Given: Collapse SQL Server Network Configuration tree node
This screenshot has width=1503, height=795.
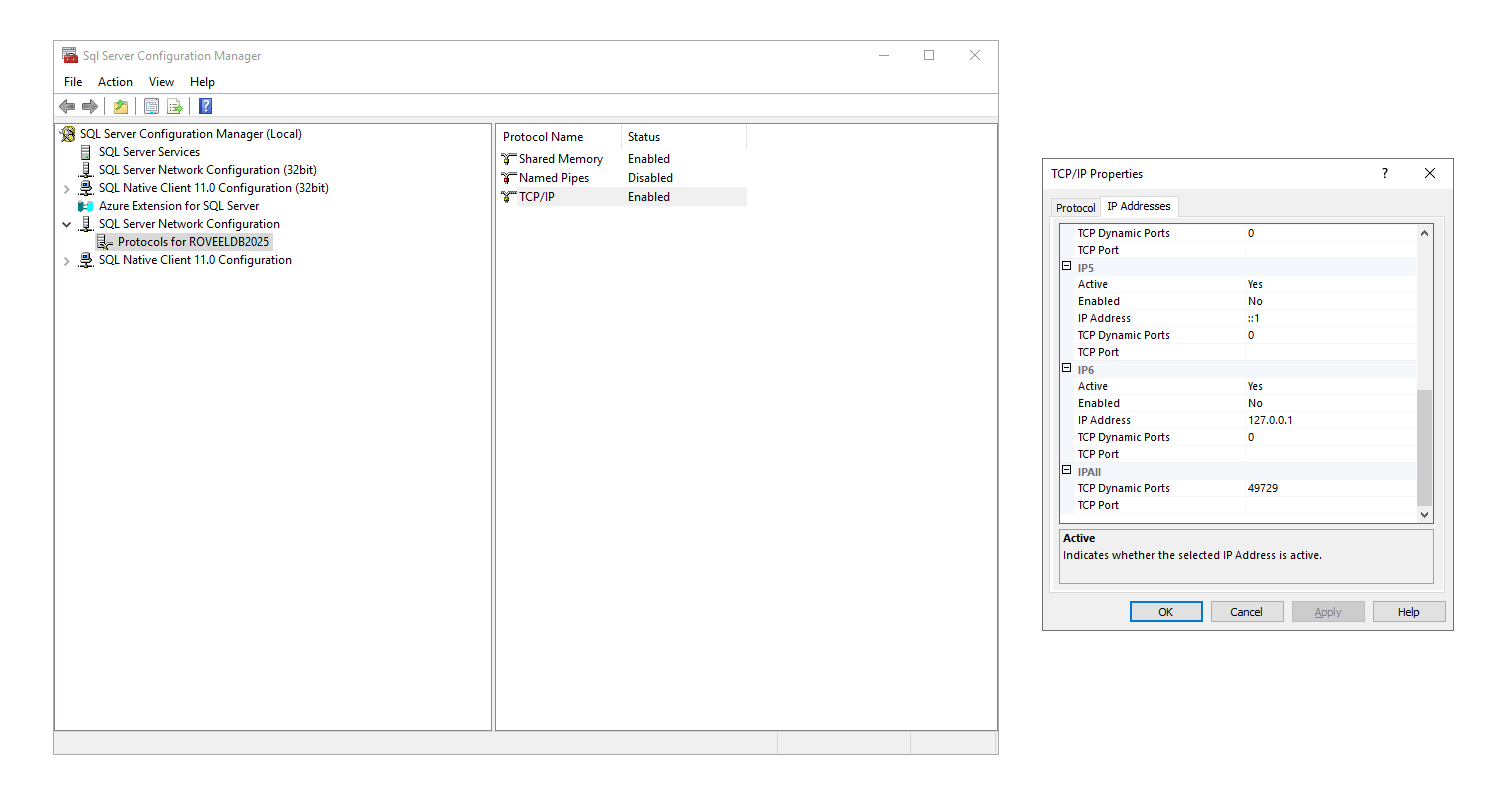Looking at the screenshot, I should (67, 224).
